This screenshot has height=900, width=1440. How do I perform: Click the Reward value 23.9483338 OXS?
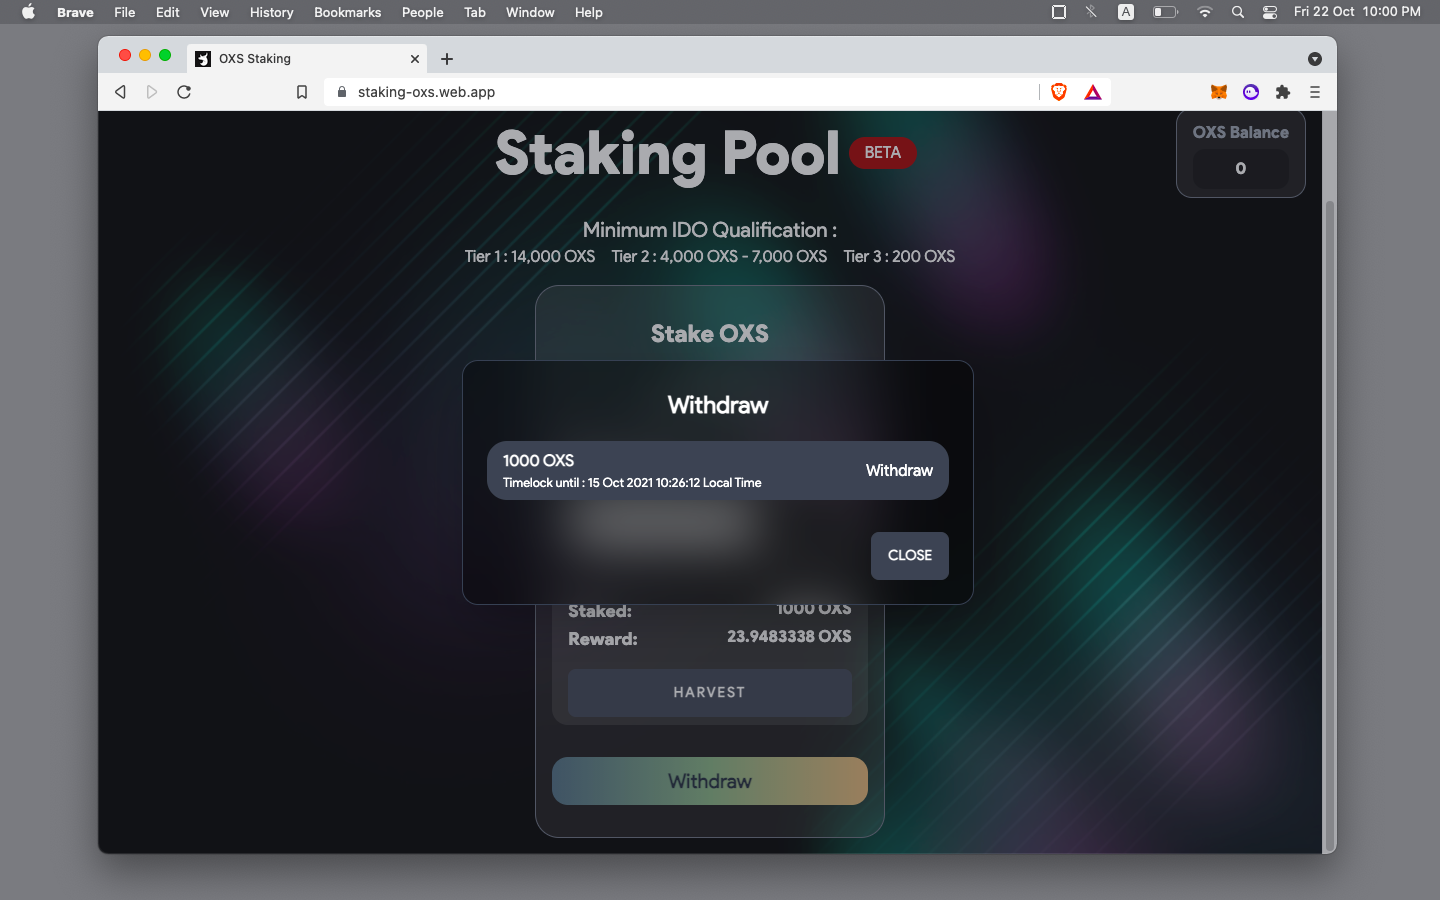coord(789,637)
